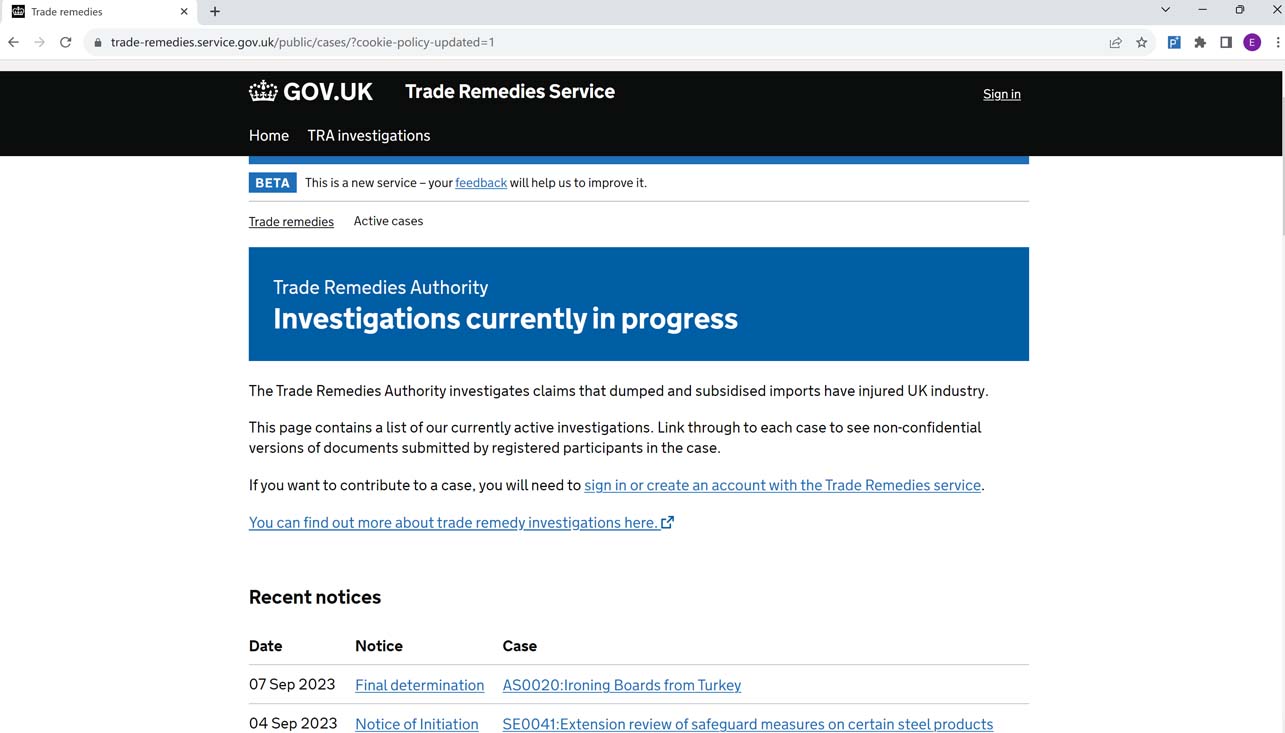This screenshot has height=733, width=1285.
Task: Select the Trade remedies browser tab
Action: 100,12
